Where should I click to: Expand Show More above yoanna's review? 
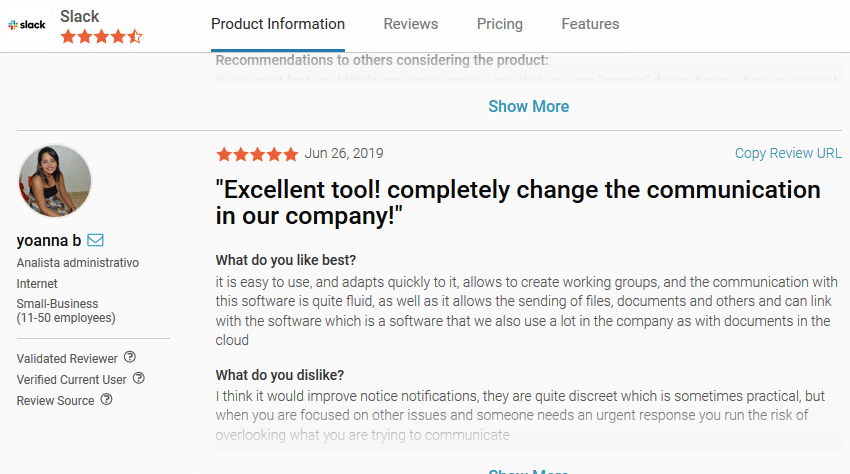(x=529, y=107)
